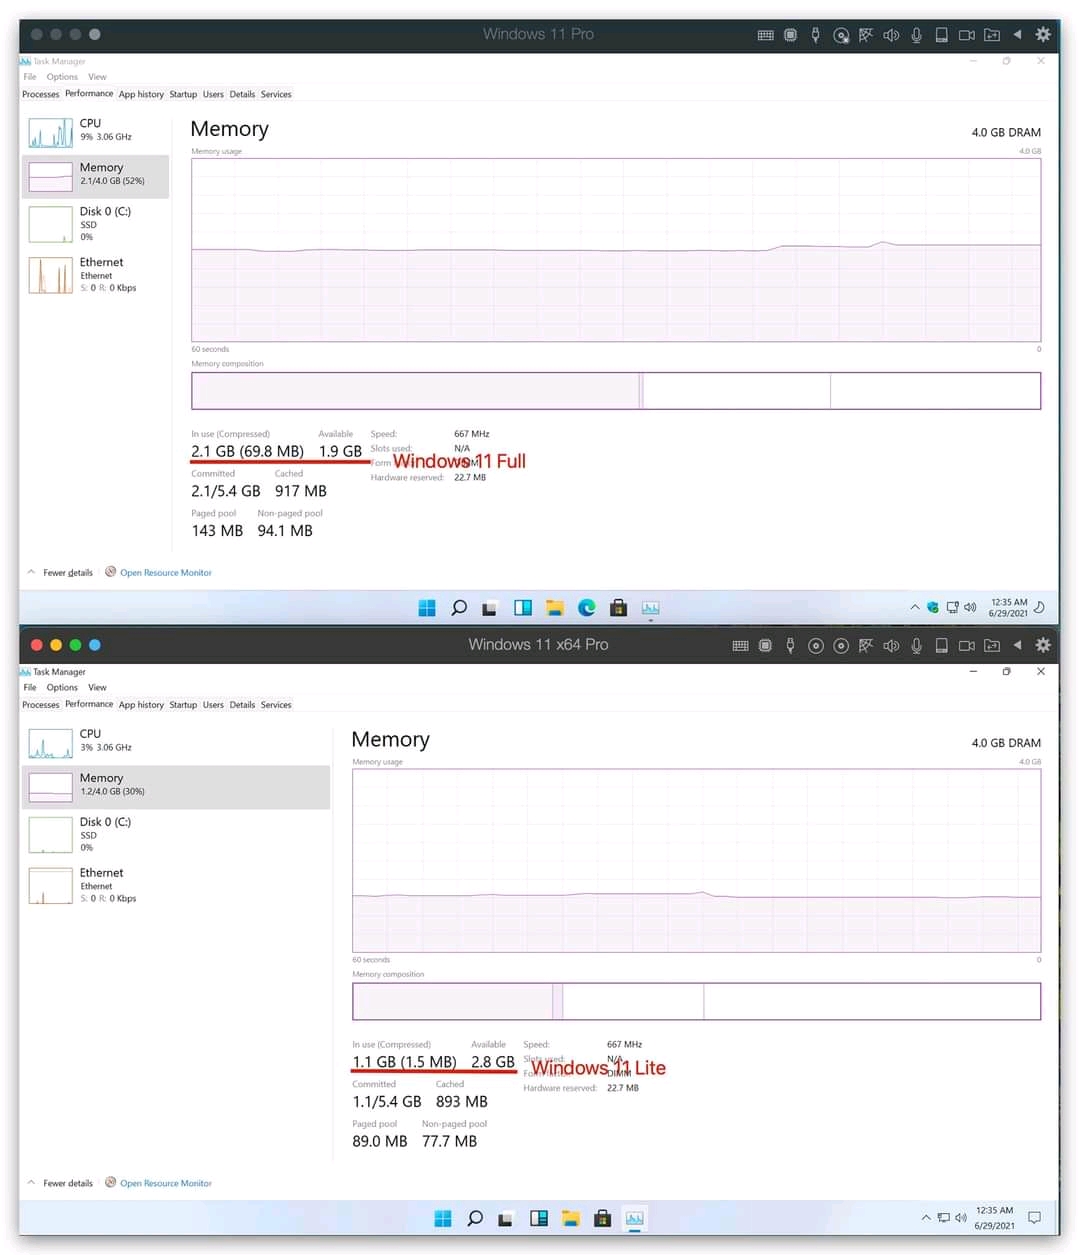Open Search in Windows 11 x64 Pro taskbar
The image size is (1080, 1255).
coord(475,1218)
